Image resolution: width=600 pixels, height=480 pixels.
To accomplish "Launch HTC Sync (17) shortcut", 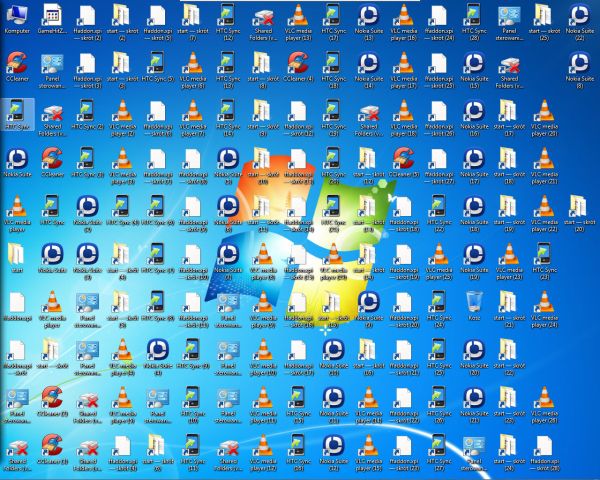I will pos(334,23).
